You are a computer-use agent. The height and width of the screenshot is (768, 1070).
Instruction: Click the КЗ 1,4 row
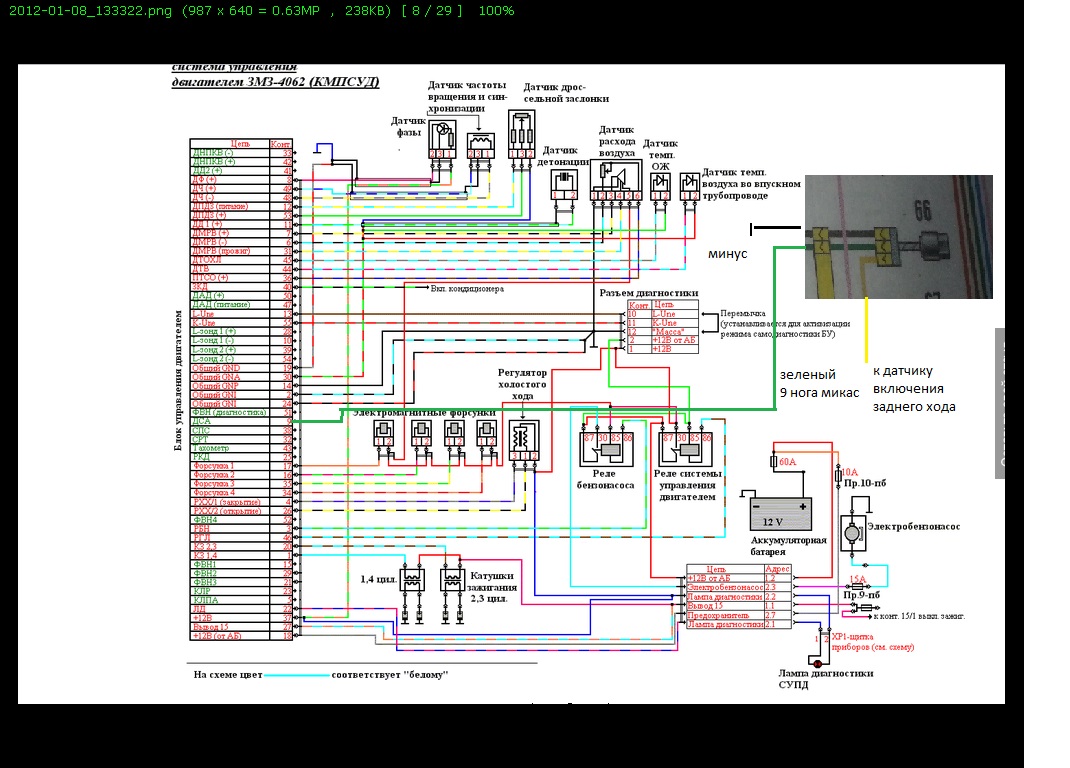[242, 555]
